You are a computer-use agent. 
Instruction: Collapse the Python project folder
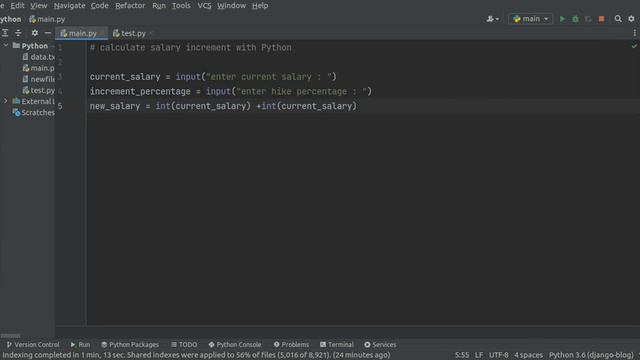point(6,45)
